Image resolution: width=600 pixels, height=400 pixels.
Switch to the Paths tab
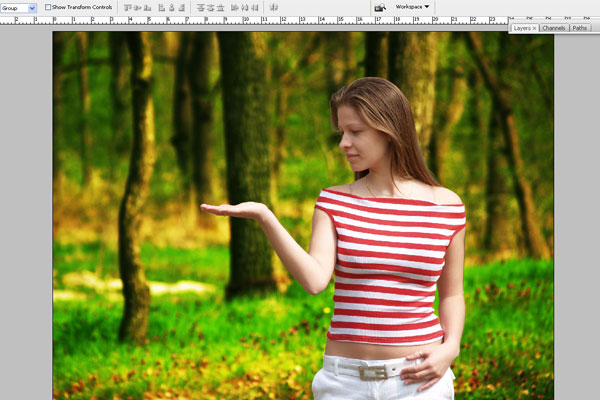580,28
